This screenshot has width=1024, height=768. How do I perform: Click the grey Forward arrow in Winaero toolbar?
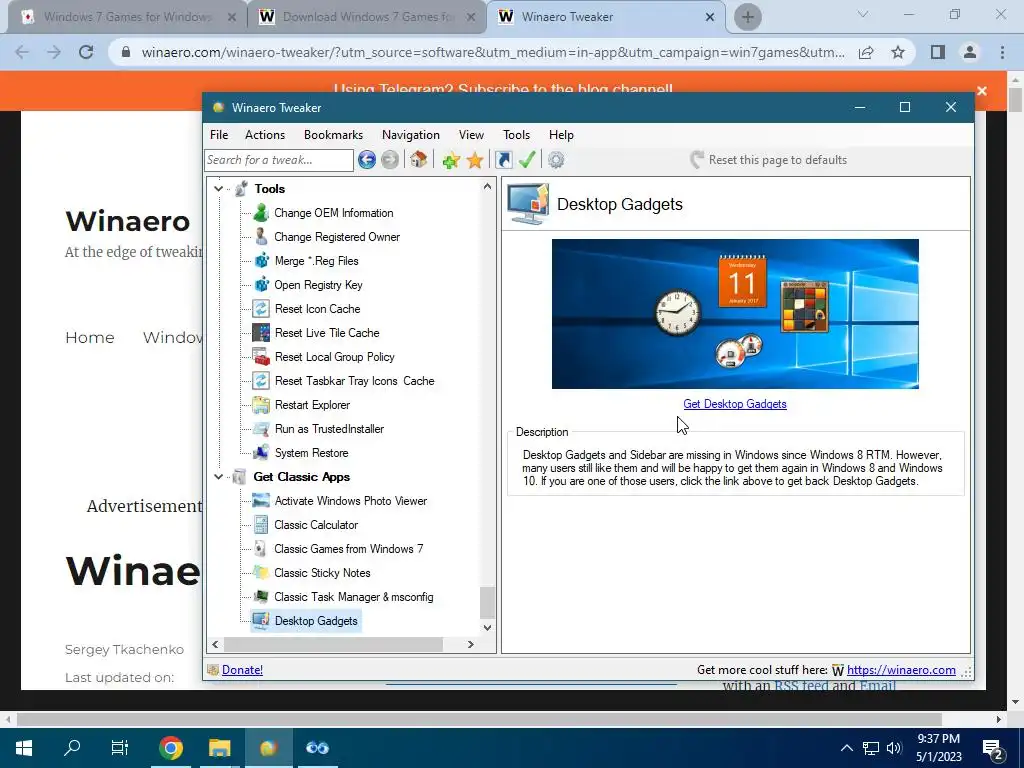(x=390, y=160)
